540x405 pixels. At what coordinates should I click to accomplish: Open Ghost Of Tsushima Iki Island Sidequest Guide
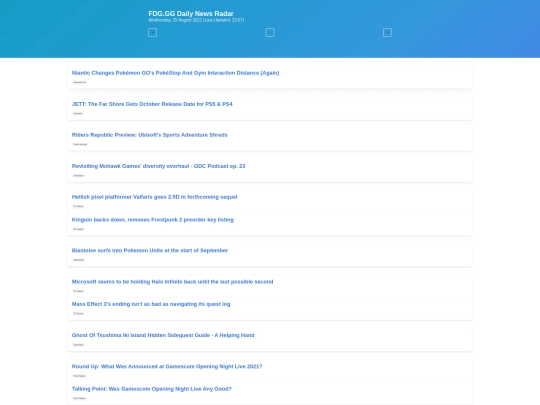[x=163, y=335]
